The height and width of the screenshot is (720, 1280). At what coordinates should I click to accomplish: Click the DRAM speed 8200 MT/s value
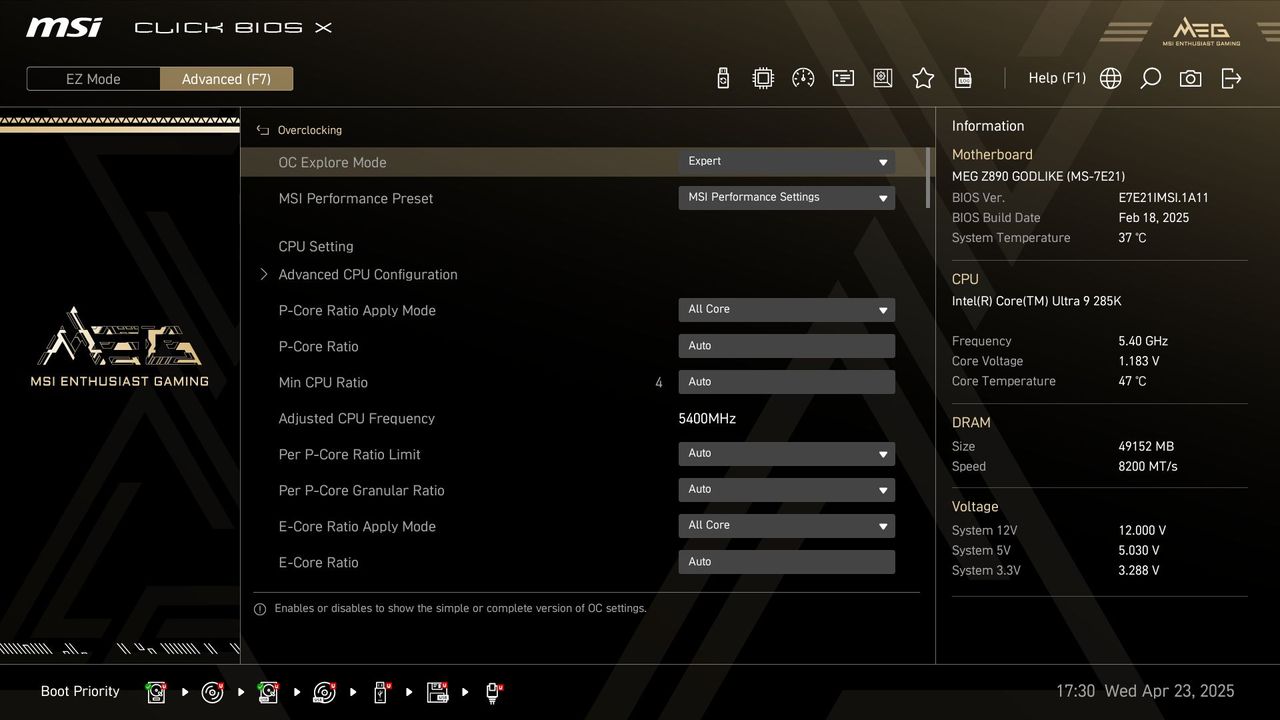coord(1148,466)
